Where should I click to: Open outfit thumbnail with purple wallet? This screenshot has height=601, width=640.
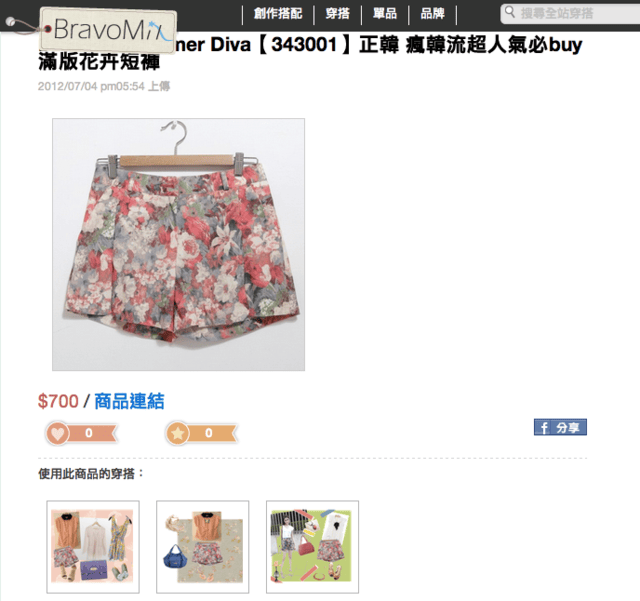(x=93, y=547)
